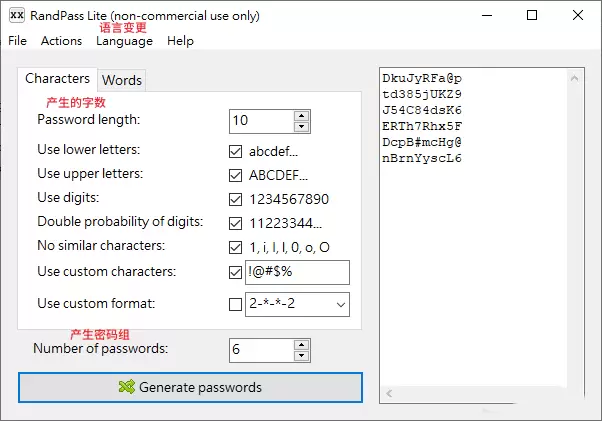This screenshot has width=602, height=421.
Task: Click the 1234567890 digits label
Action: pos(289,199)
